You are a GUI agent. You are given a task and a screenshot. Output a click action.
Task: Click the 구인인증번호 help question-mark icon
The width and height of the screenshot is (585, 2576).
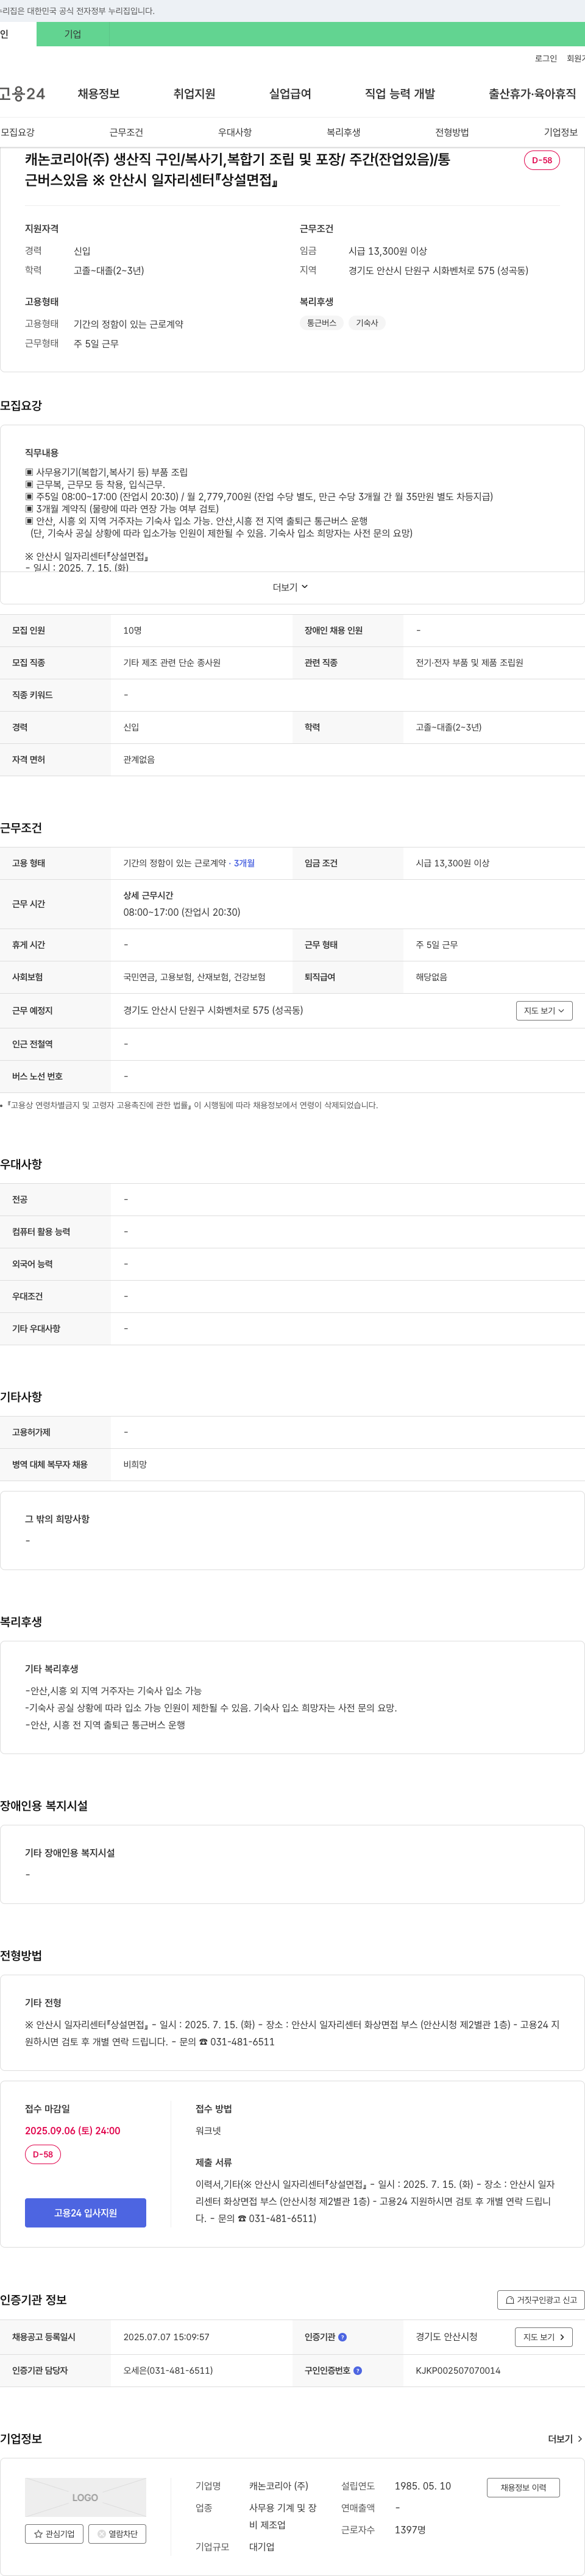pyautogui.click(x=358, y=2370)
